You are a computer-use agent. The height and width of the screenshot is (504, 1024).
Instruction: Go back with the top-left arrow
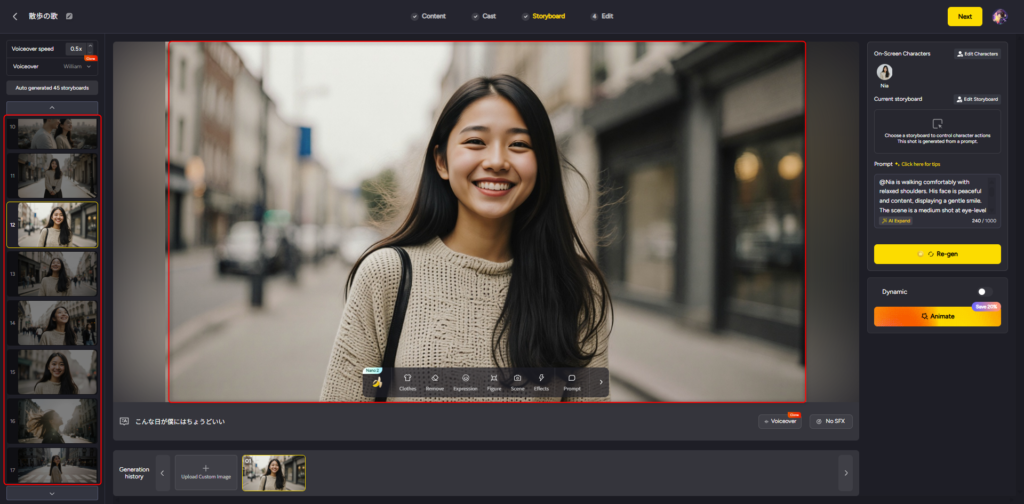point(15,16)
